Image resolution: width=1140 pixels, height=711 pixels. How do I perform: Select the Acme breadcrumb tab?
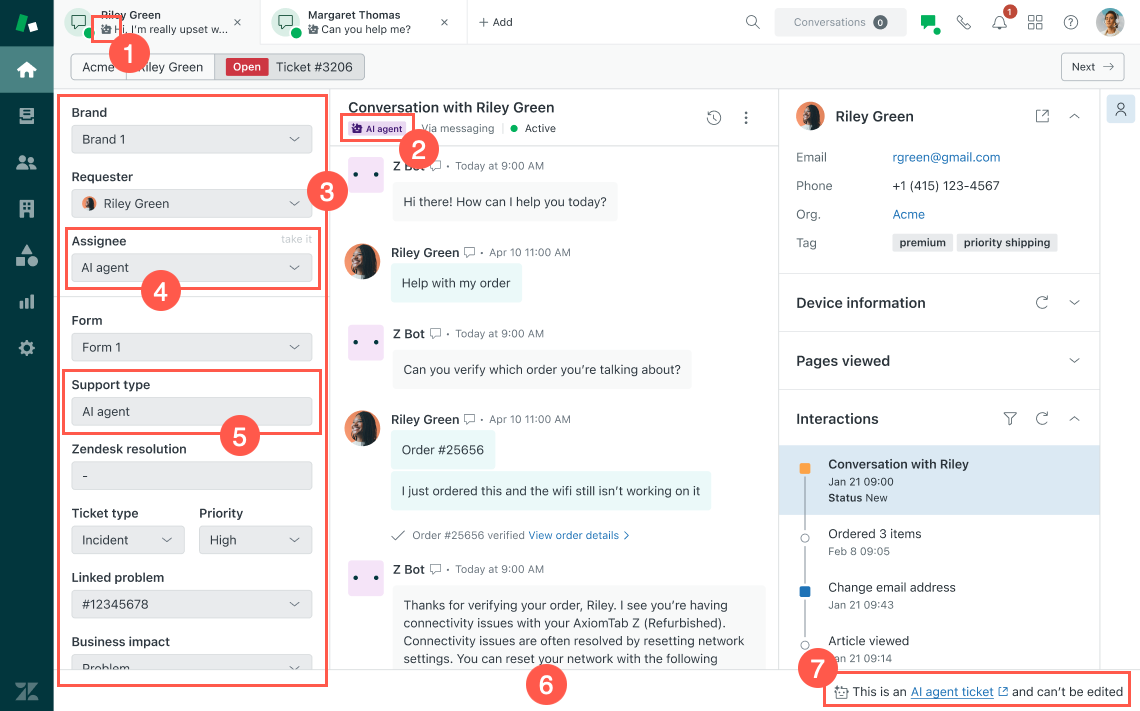click(x=98, y=67)
